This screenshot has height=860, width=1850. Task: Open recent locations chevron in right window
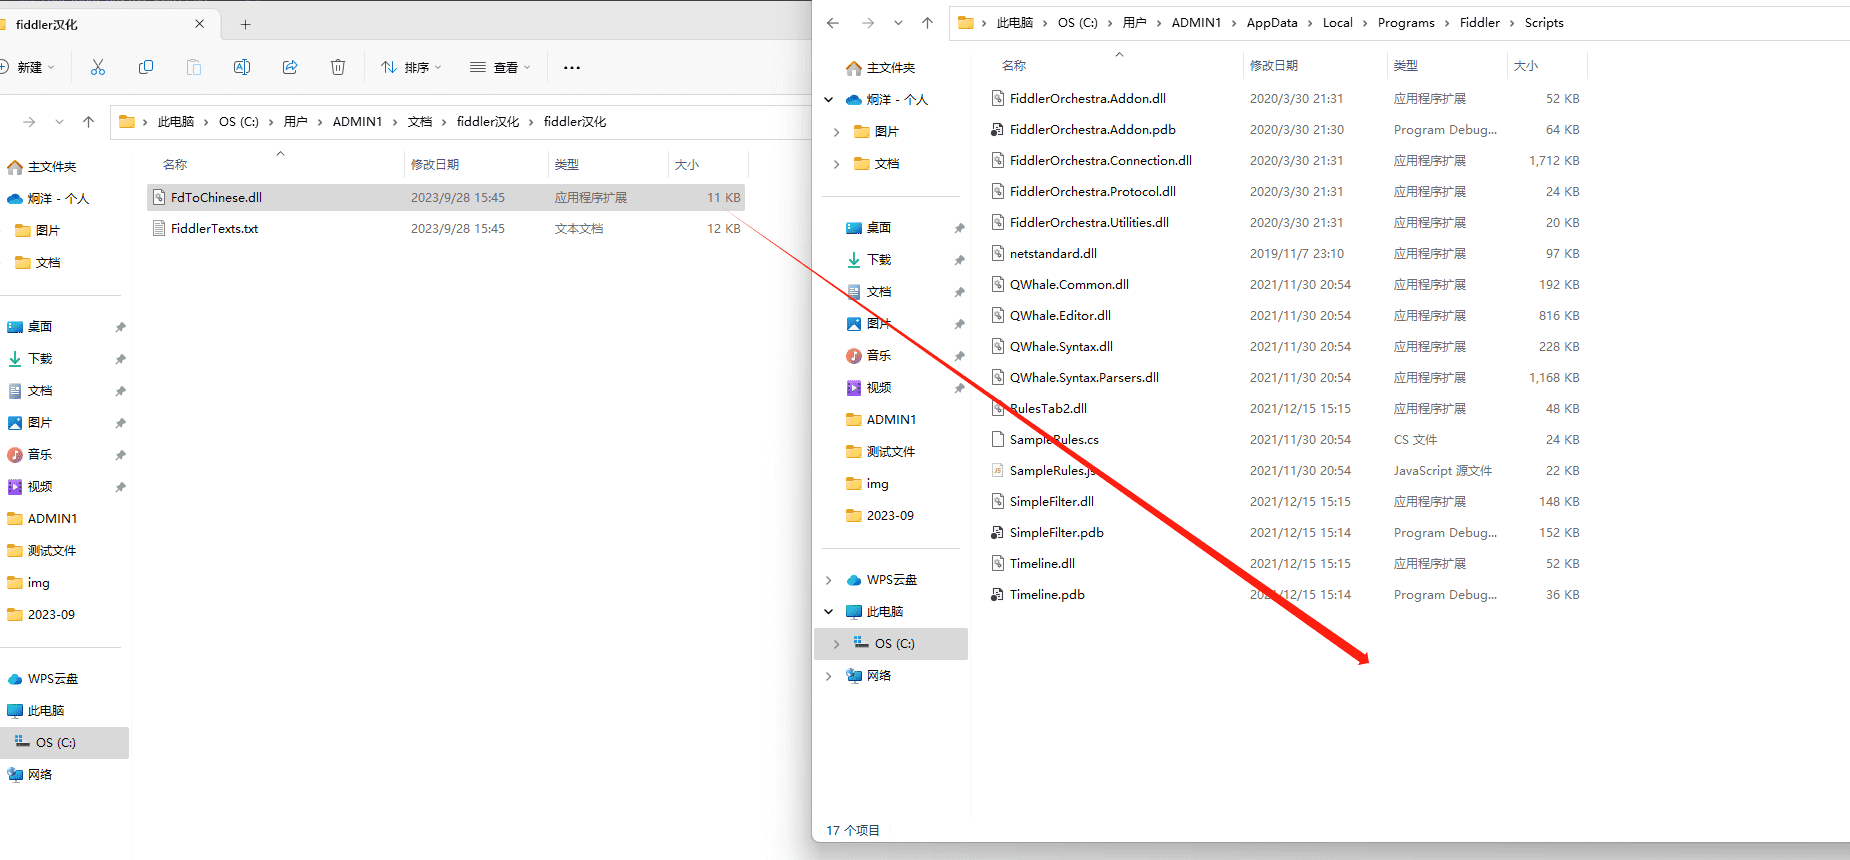click(x=898, y=23)
